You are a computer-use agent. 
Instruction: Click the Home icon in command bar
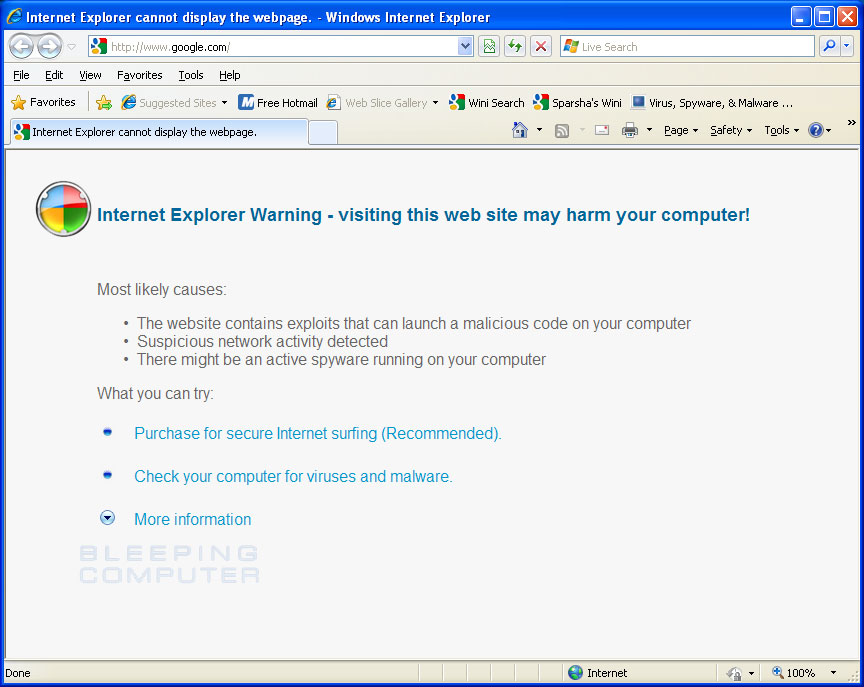pyautogui.click(x=520, y=130)
